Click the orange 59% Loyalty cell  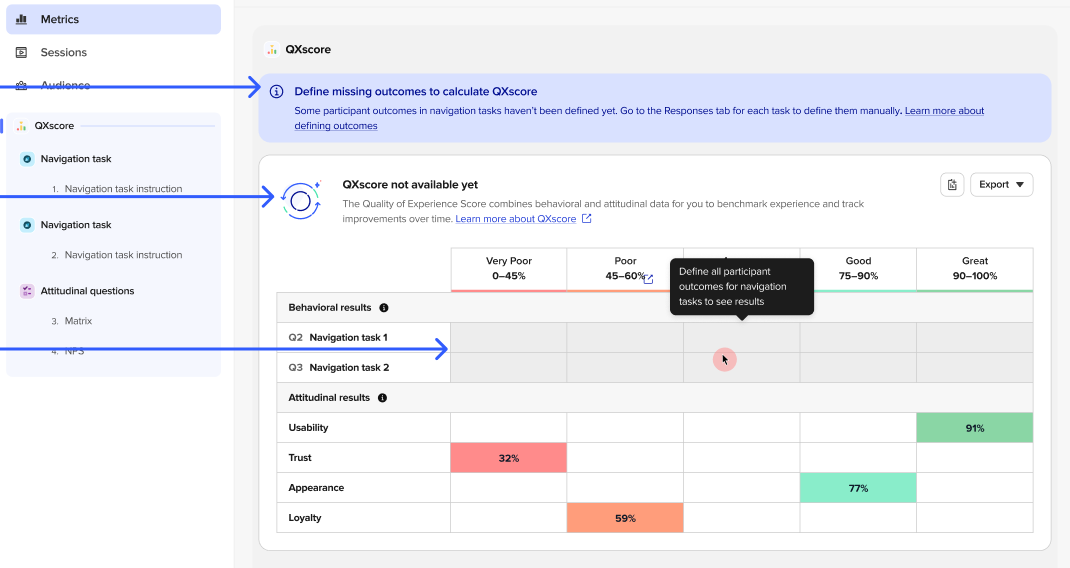click(x=625, y=518)
